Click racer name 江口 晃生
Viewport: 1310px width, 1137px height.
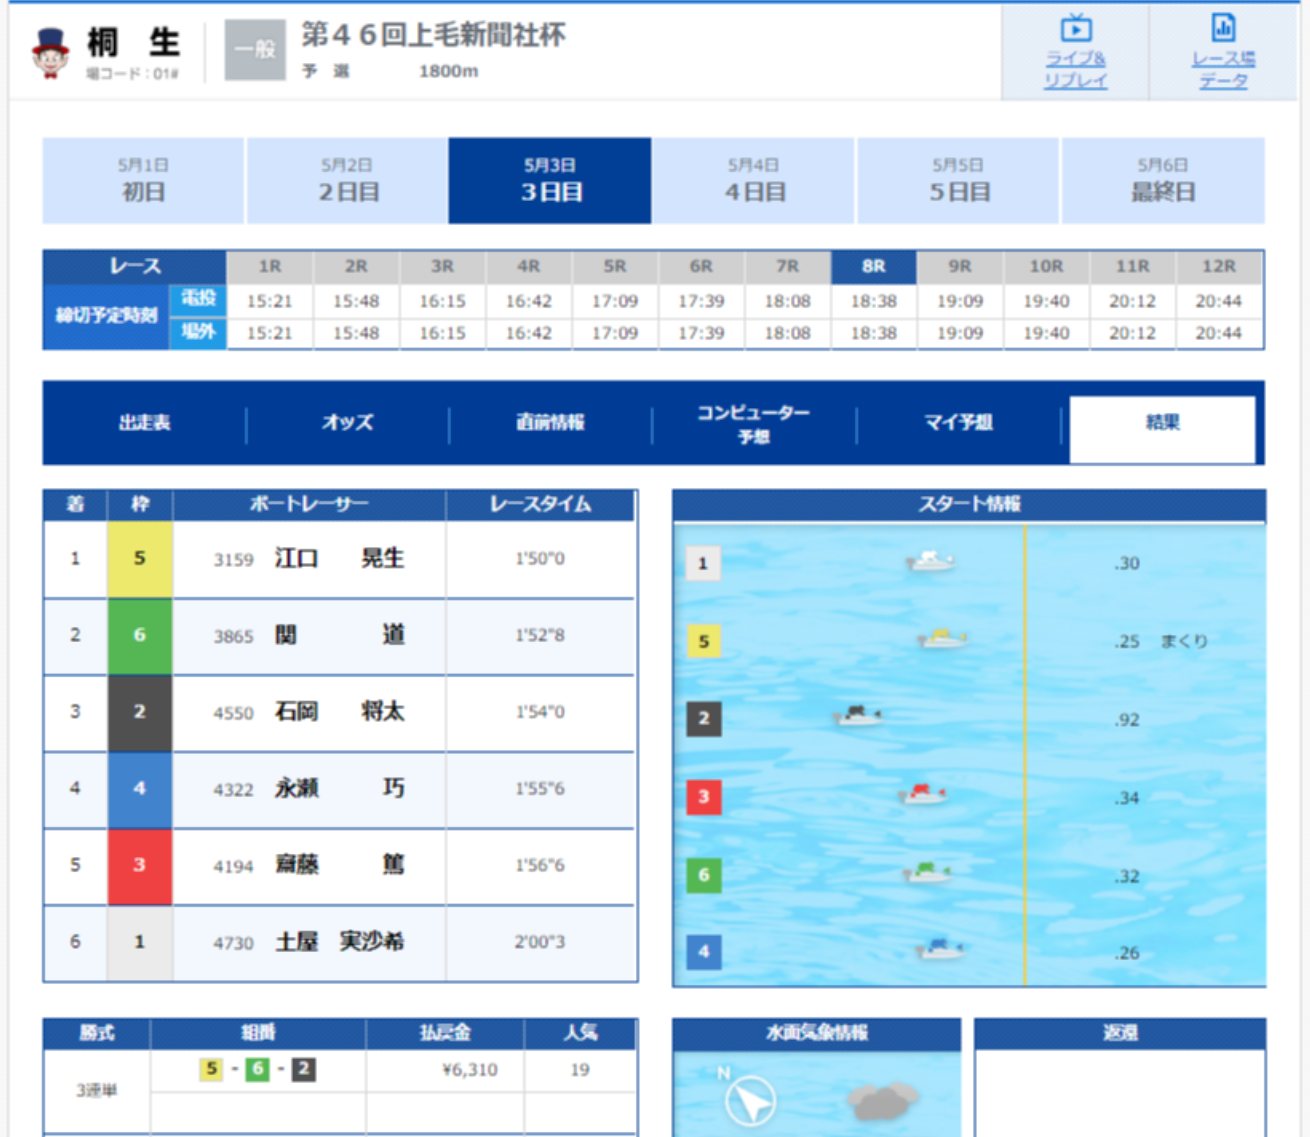pos(339,559)
